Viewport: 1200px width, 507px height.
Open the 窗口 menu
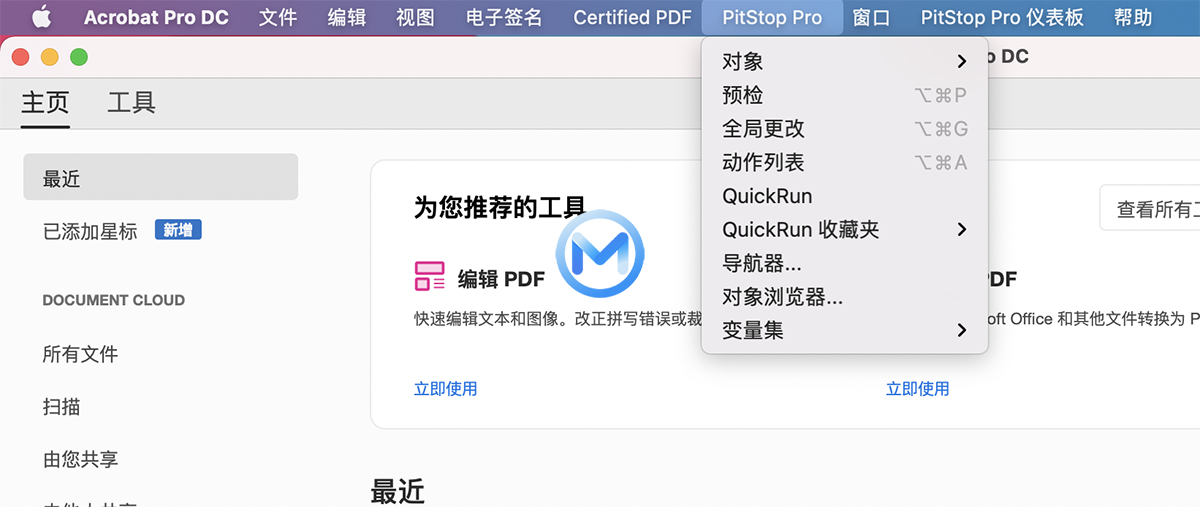pos(871,17)
